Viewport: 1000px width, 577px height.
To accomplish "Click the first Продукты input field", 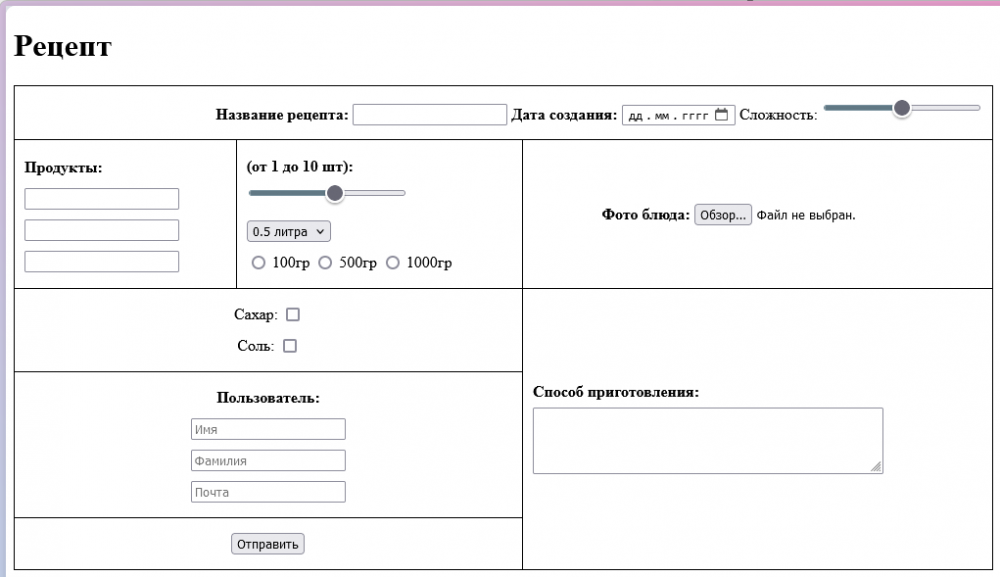I will pos(102,199).
